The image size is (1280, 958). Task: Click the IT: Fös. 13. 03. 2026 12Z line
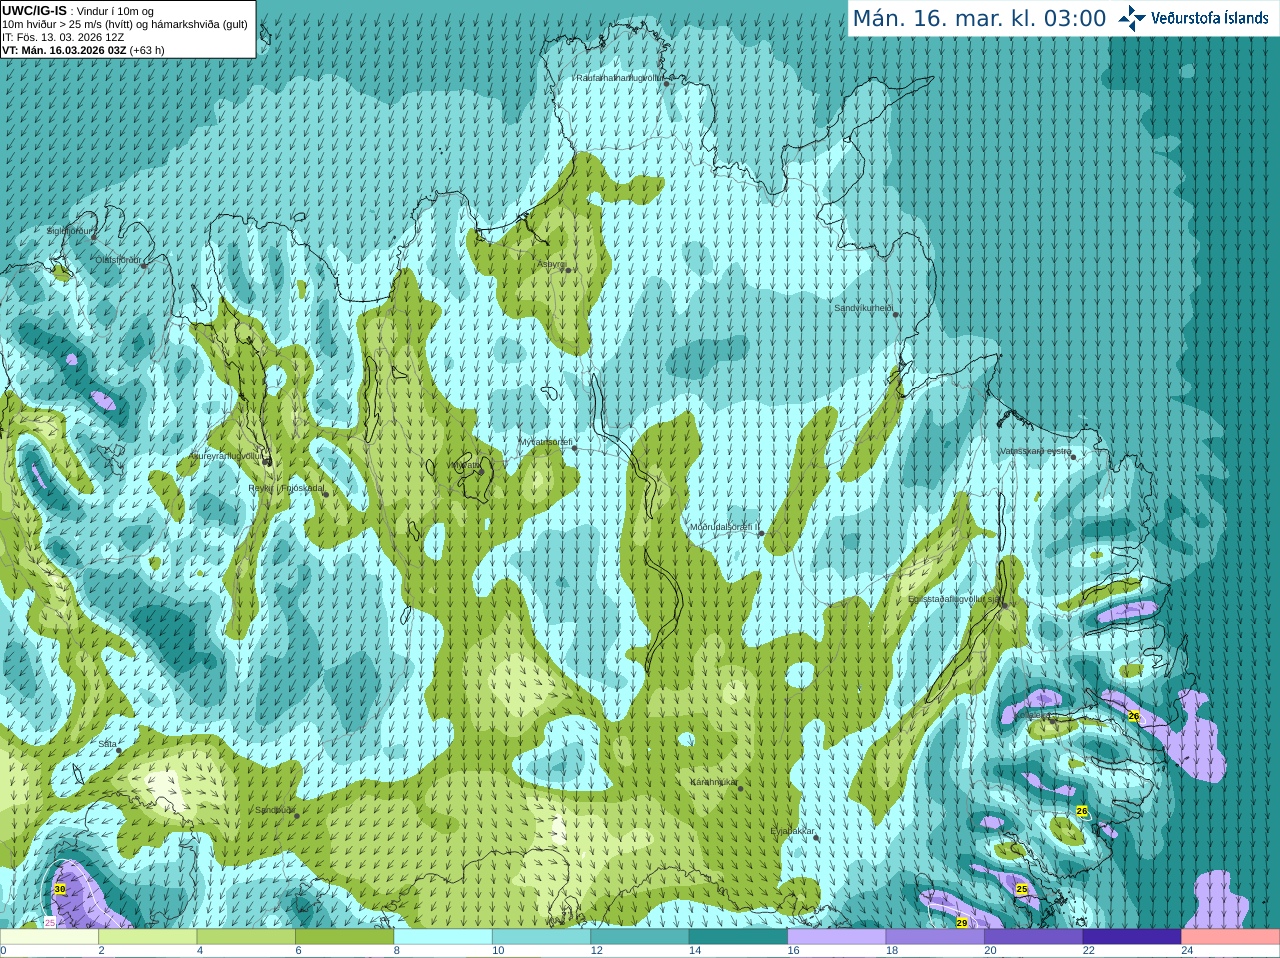point(63,37)
